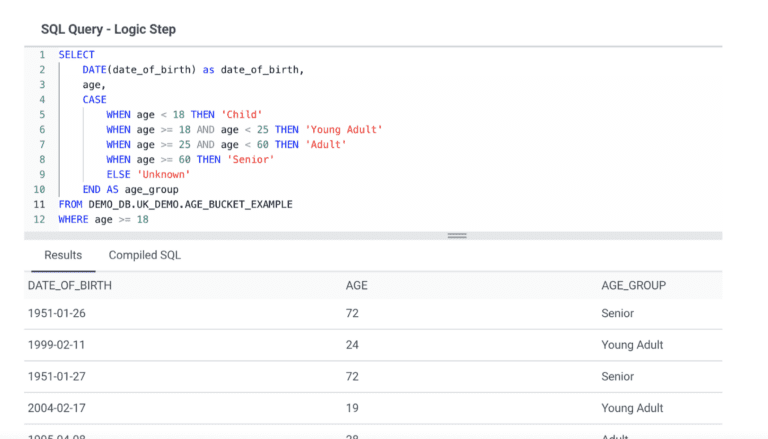This screenshot has width=768, height=439.
Task: Select the 1951-01-27 date cell
Action: [x=59, y=377]
